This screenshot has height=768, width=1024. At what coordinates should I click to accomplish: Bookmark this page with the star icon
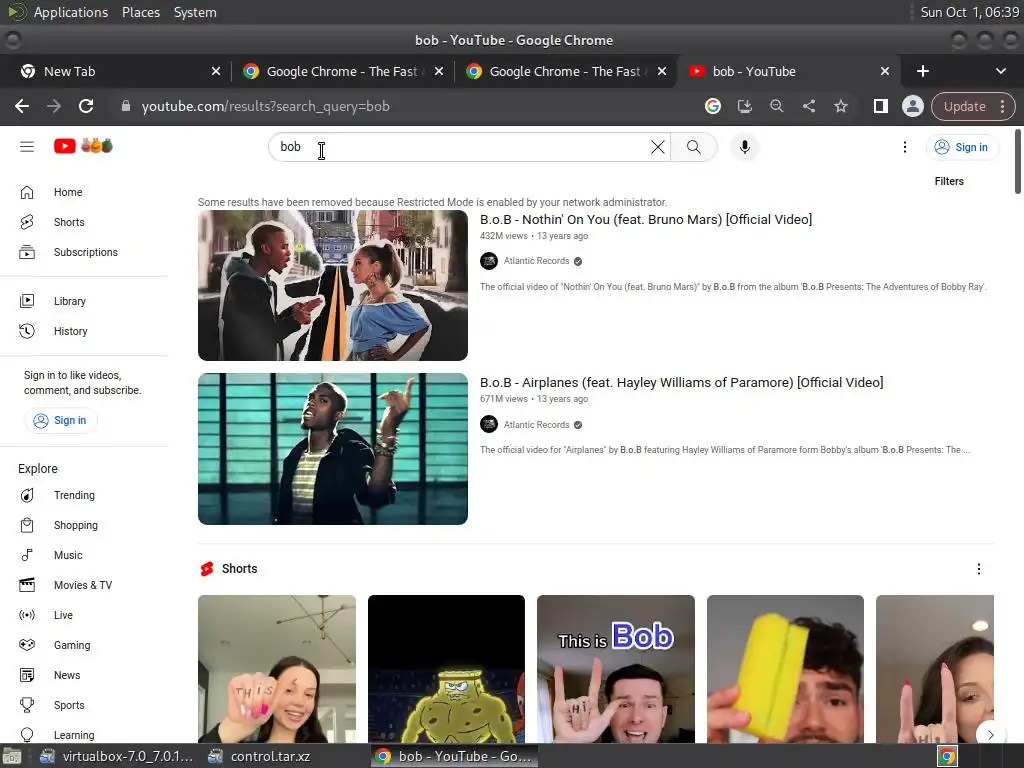(840, 106)
